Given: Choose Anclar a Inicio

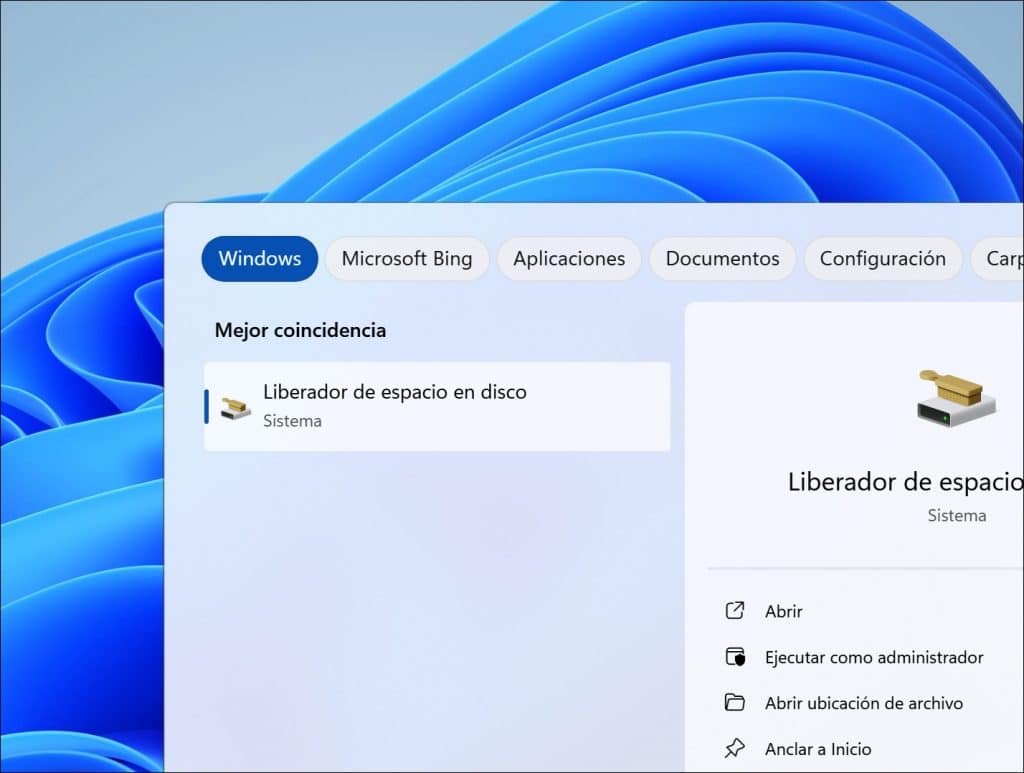Looking at the screenshot, I should tap(818, 749).
